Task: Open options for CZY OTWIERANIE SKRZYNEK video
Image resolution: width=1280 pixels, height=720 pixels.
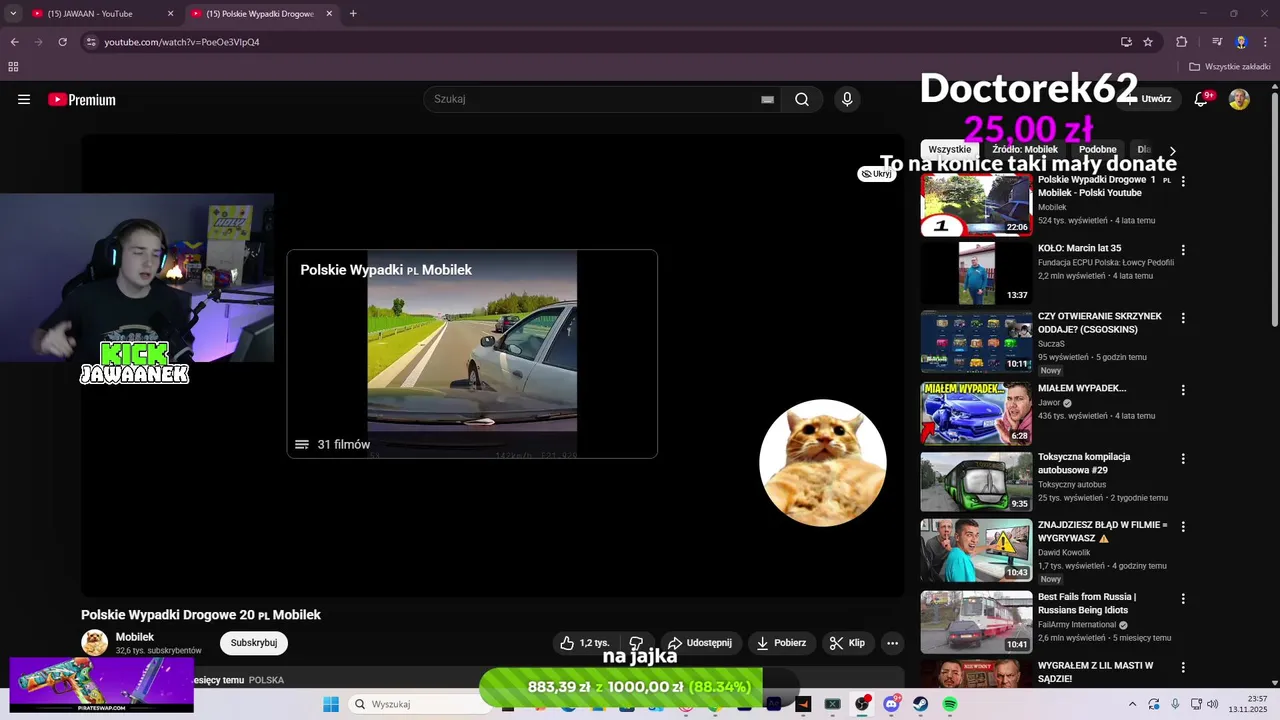Action: (1183, 318)
